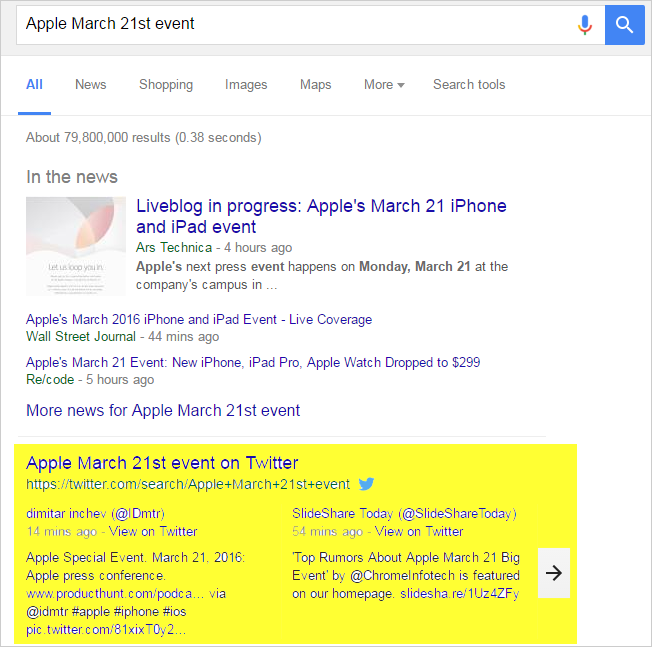Screen dimensions: 652x647
Task: Switch to the Images tab
Action: coord(246,84)
